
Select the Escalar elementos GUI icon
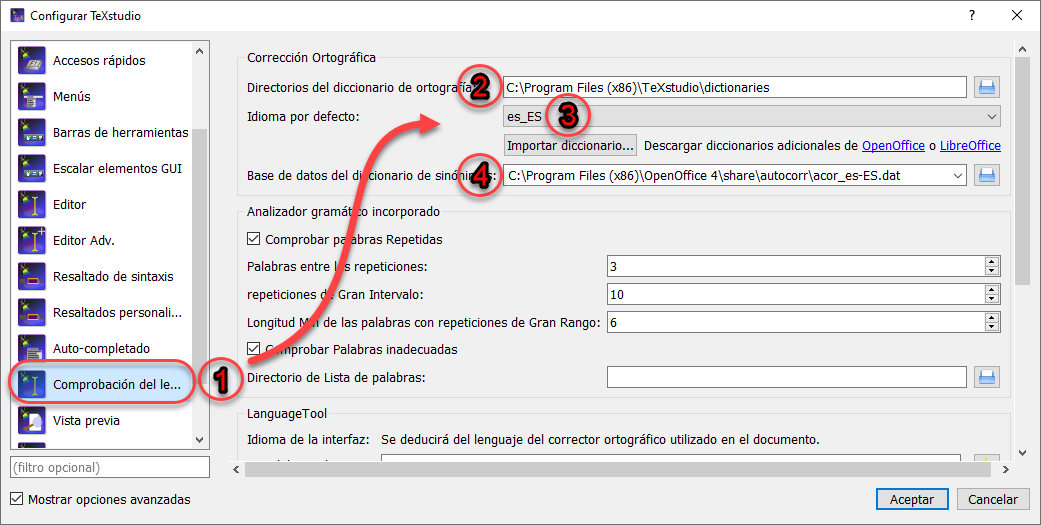33,169
